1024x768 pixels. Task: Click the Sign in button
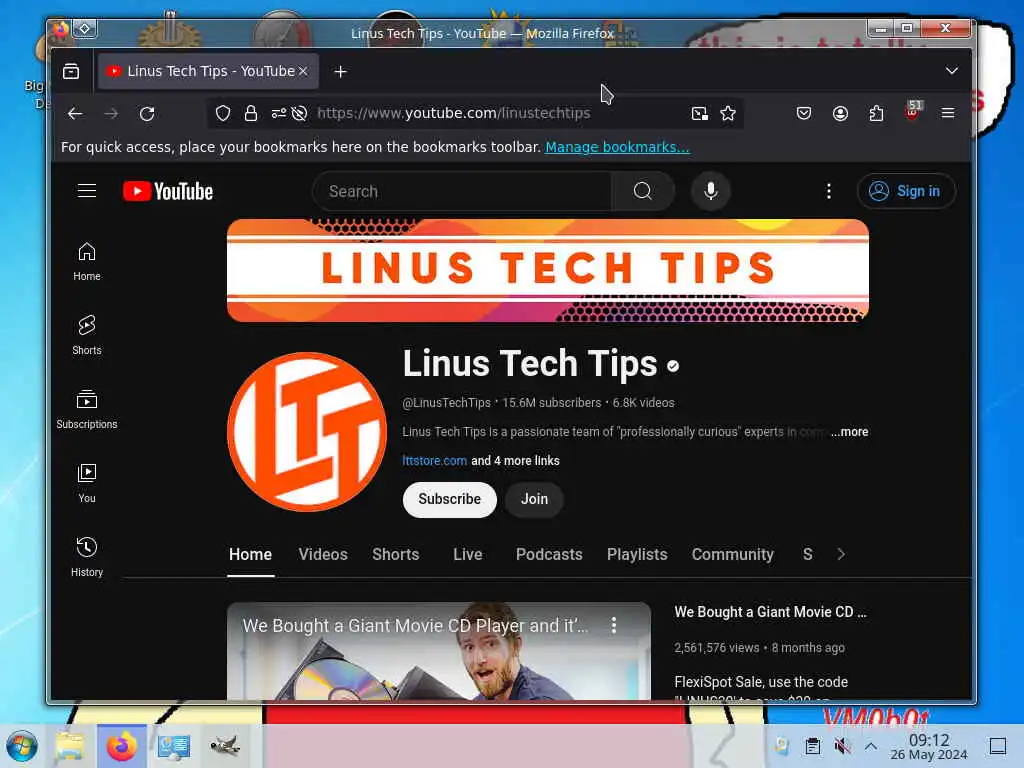906,191
